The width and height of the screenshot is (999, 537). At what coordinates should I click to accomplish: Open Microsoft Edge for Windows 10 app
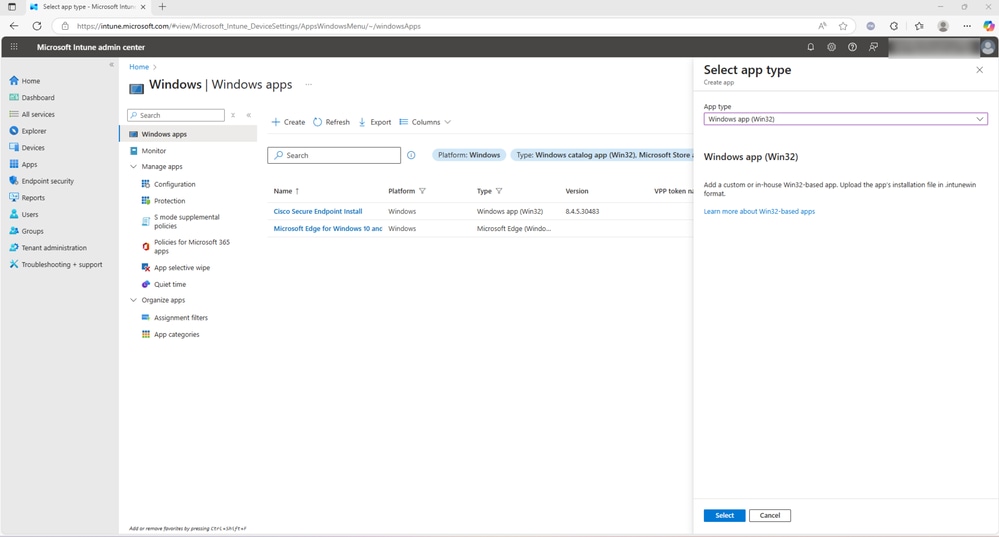coord(327,229)
